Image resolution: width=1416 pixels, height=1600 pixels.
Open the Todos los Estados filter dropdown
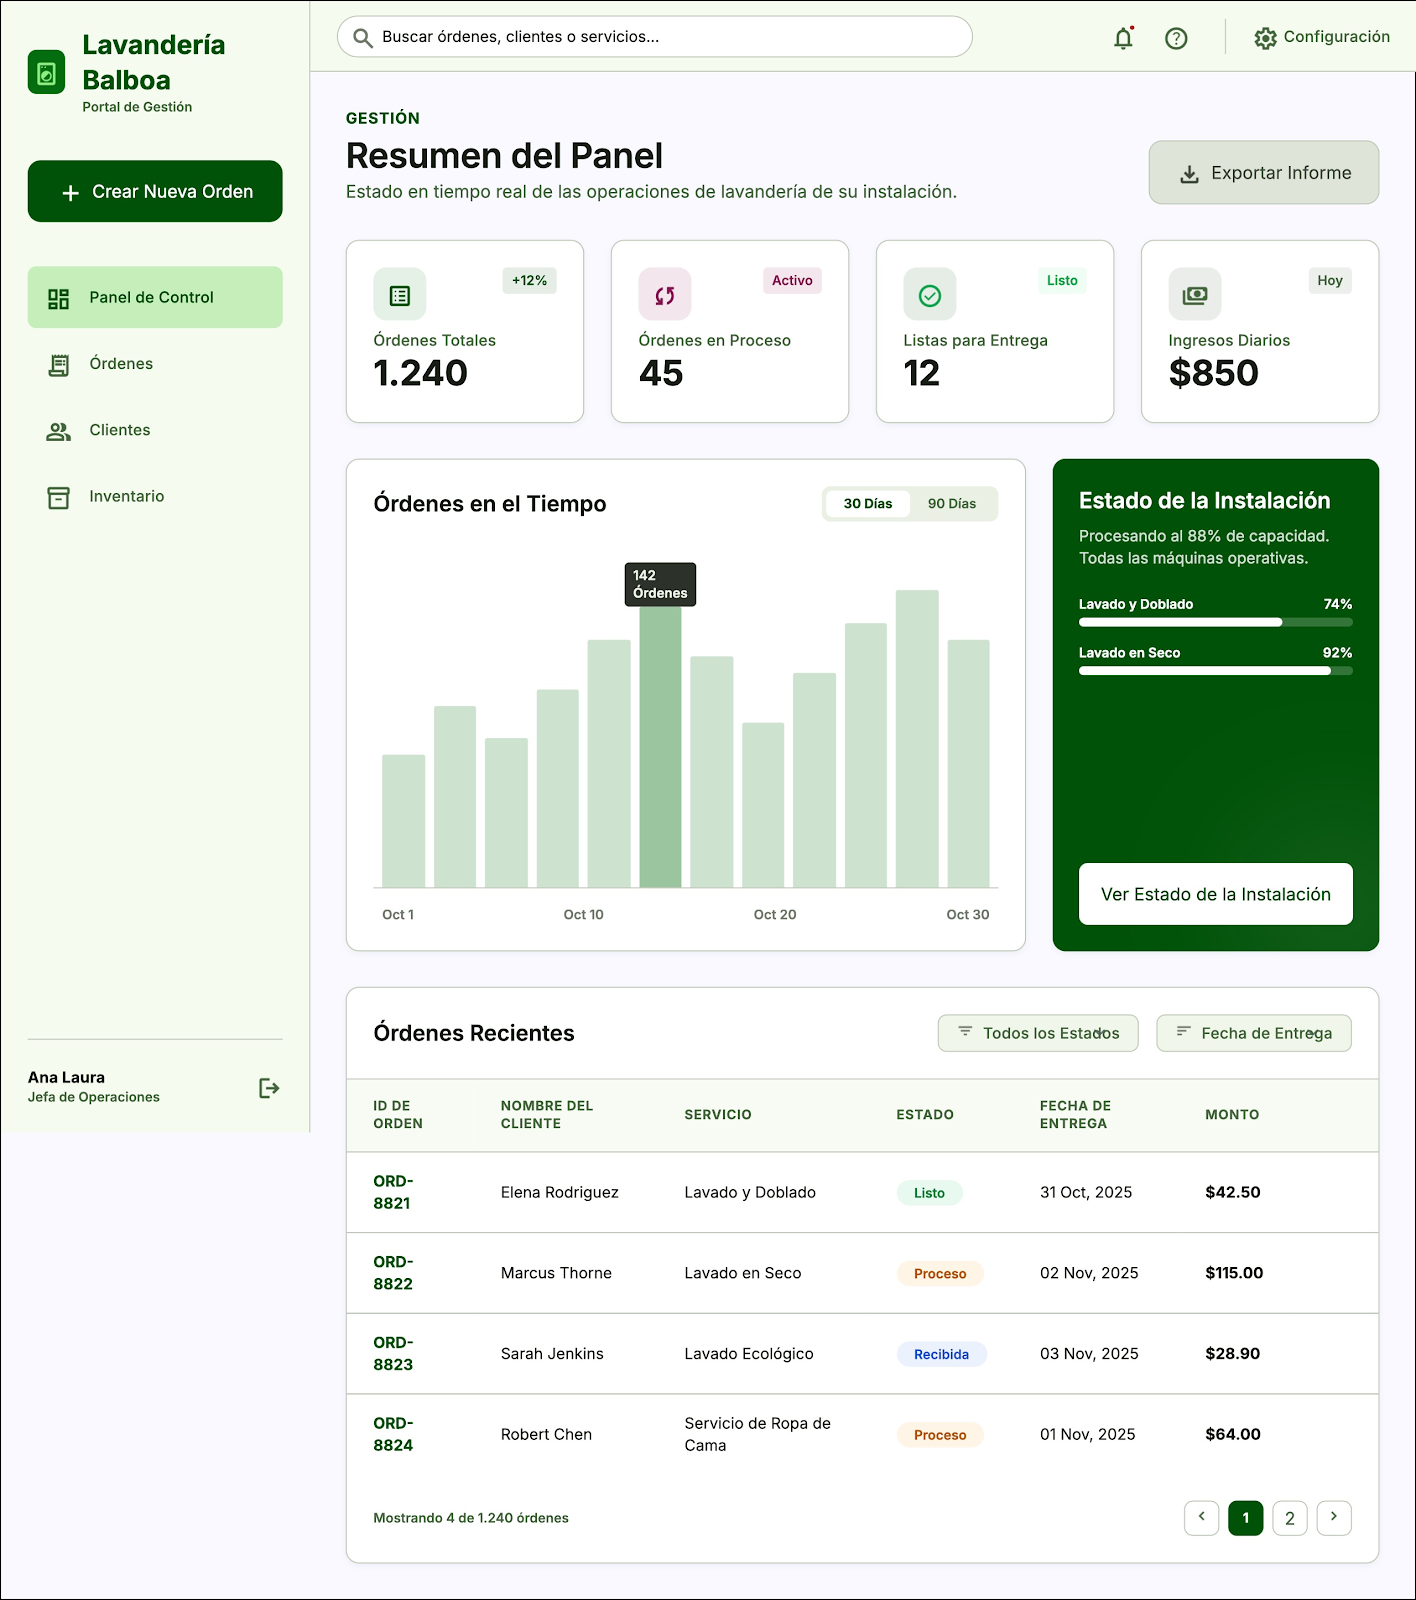1038,1033
